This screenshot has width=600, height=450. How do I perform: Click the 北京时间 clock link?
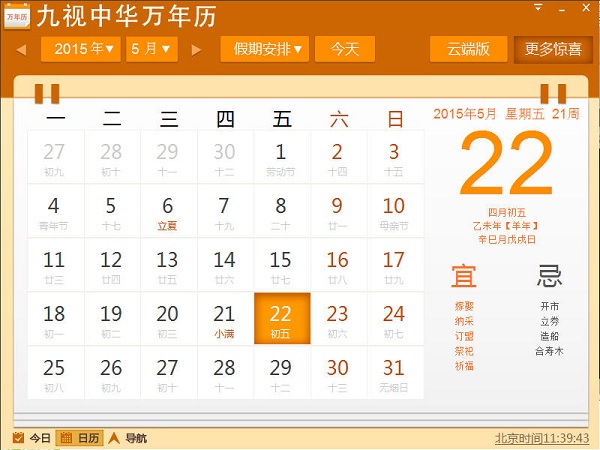[542, 438]
